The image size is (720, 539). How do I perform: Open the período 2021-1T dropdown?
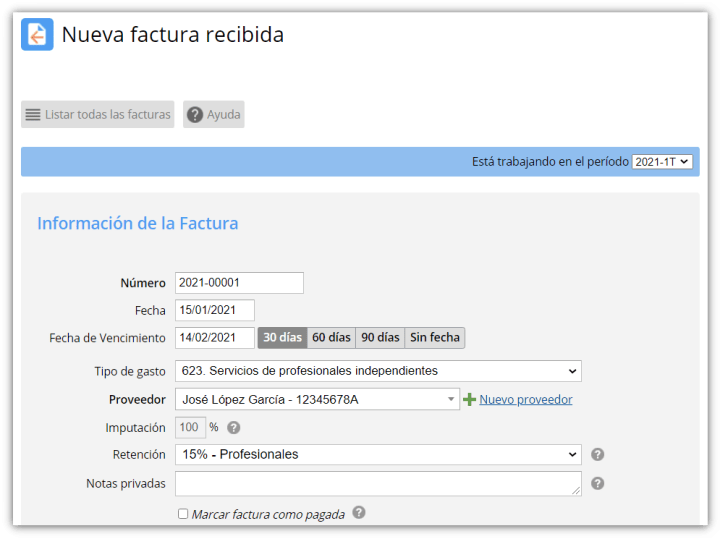point(662,162)
